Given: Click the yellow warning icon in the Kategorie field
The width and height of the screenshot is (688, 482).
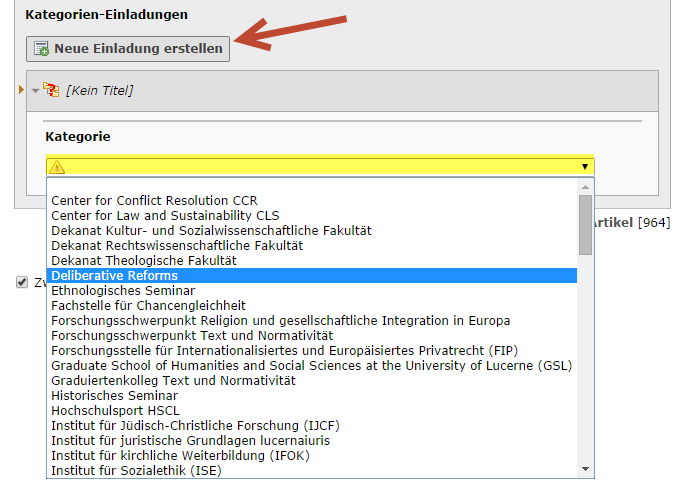Looking at the screenshot, I should 57,167.
